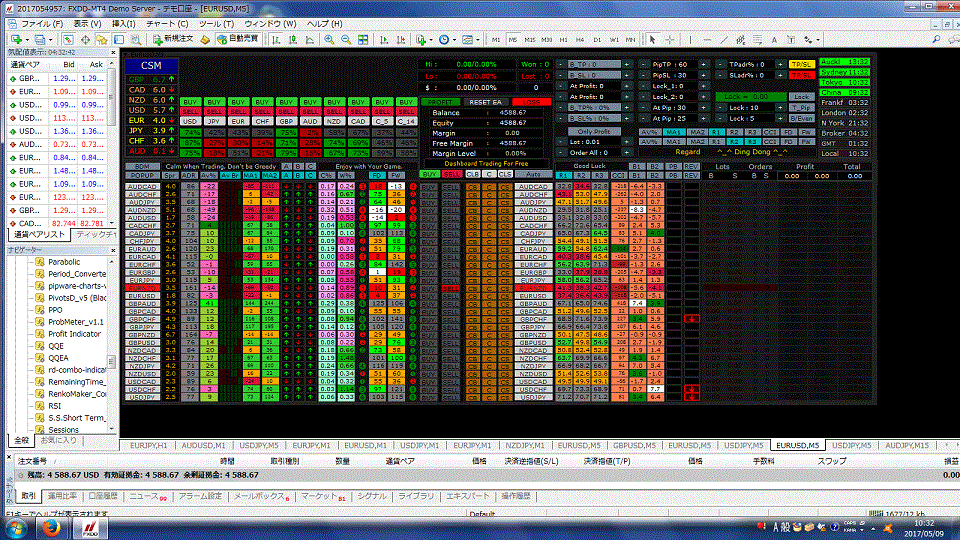This screenshot has width=960, height=540.
Task: Click the yellow TP/SL button
Action: [801, 64]
